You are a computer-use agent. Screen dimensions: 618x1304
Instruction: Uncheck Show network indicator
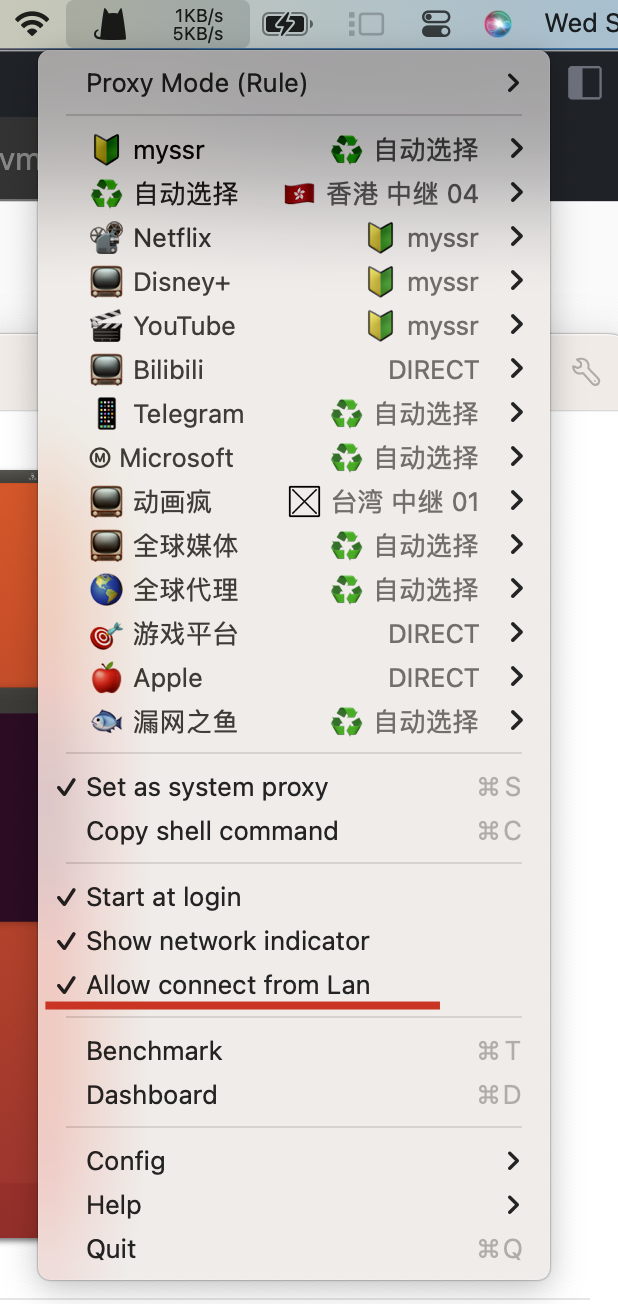click(227, 941)
